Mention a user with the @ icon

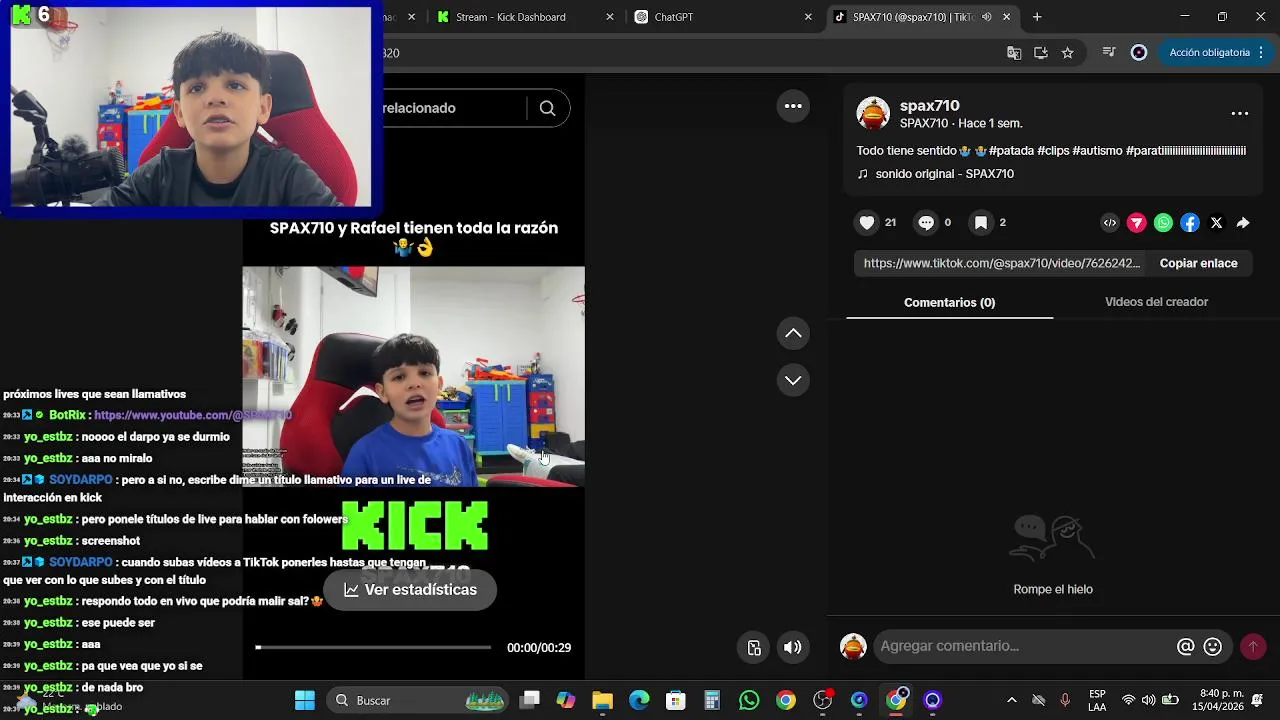coord(1186,647)
